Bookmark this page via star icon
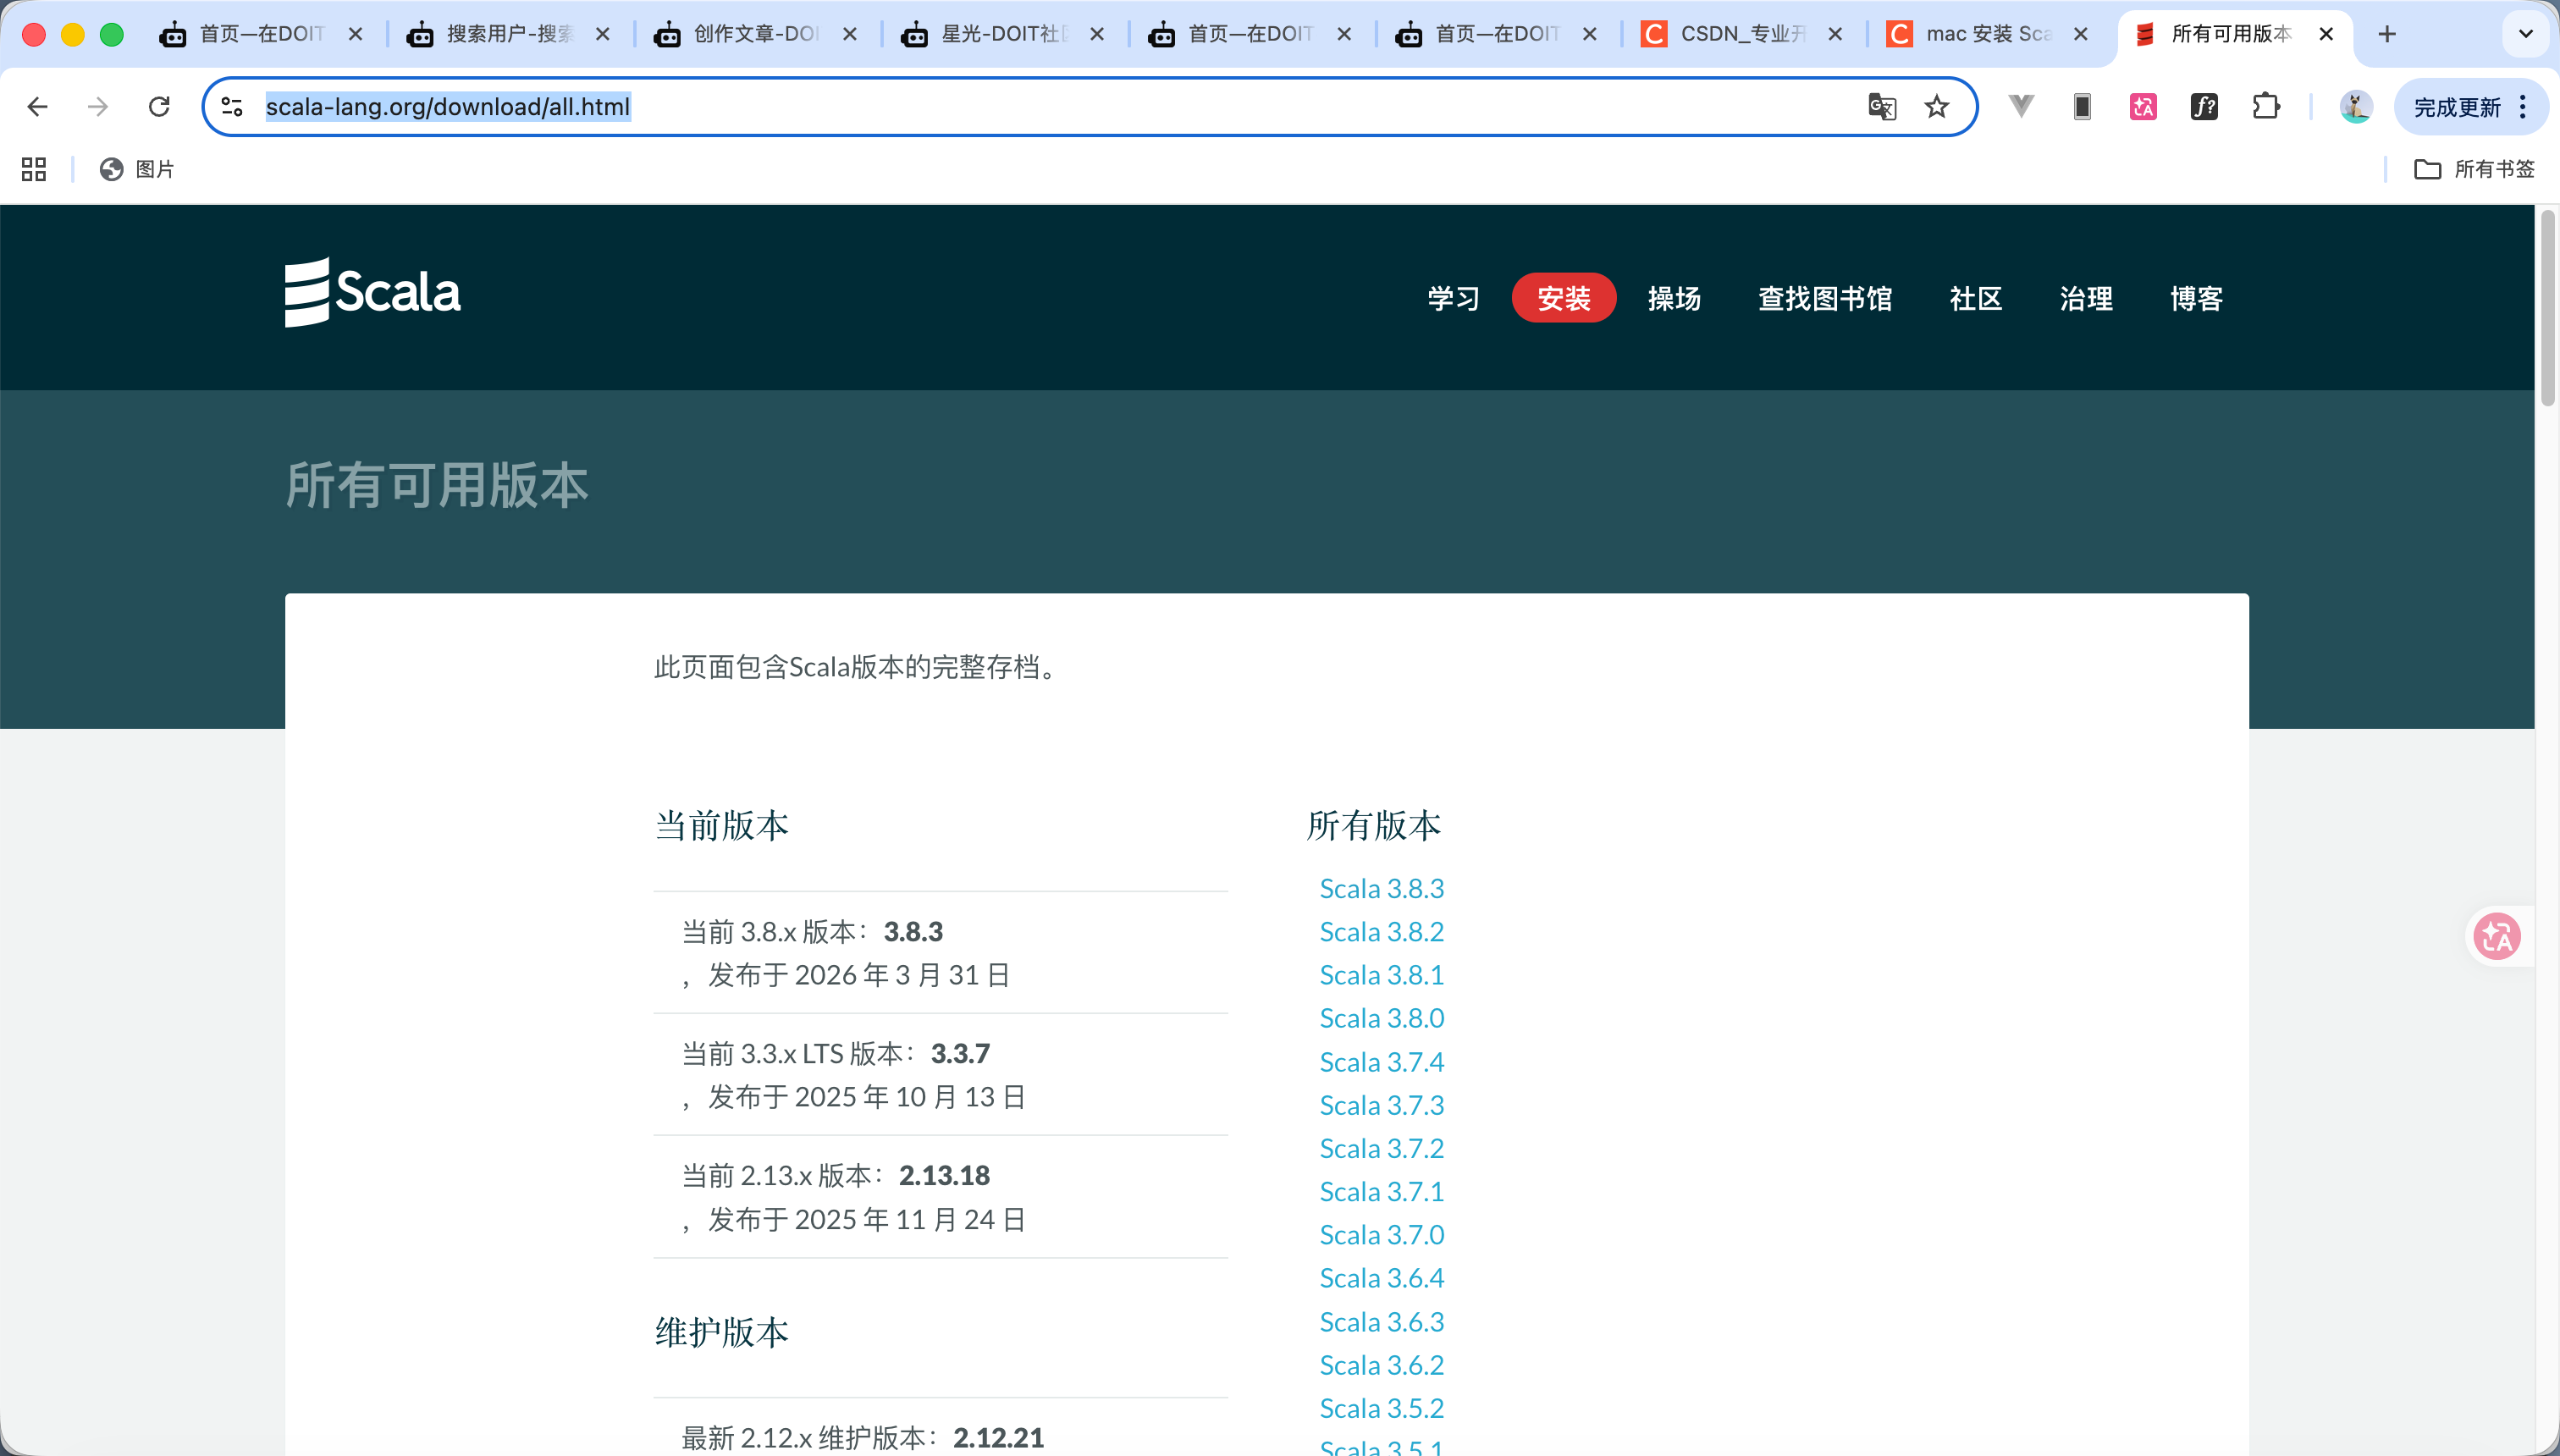Viewport: 2560px width, 1456px height. click(1936, 106)
